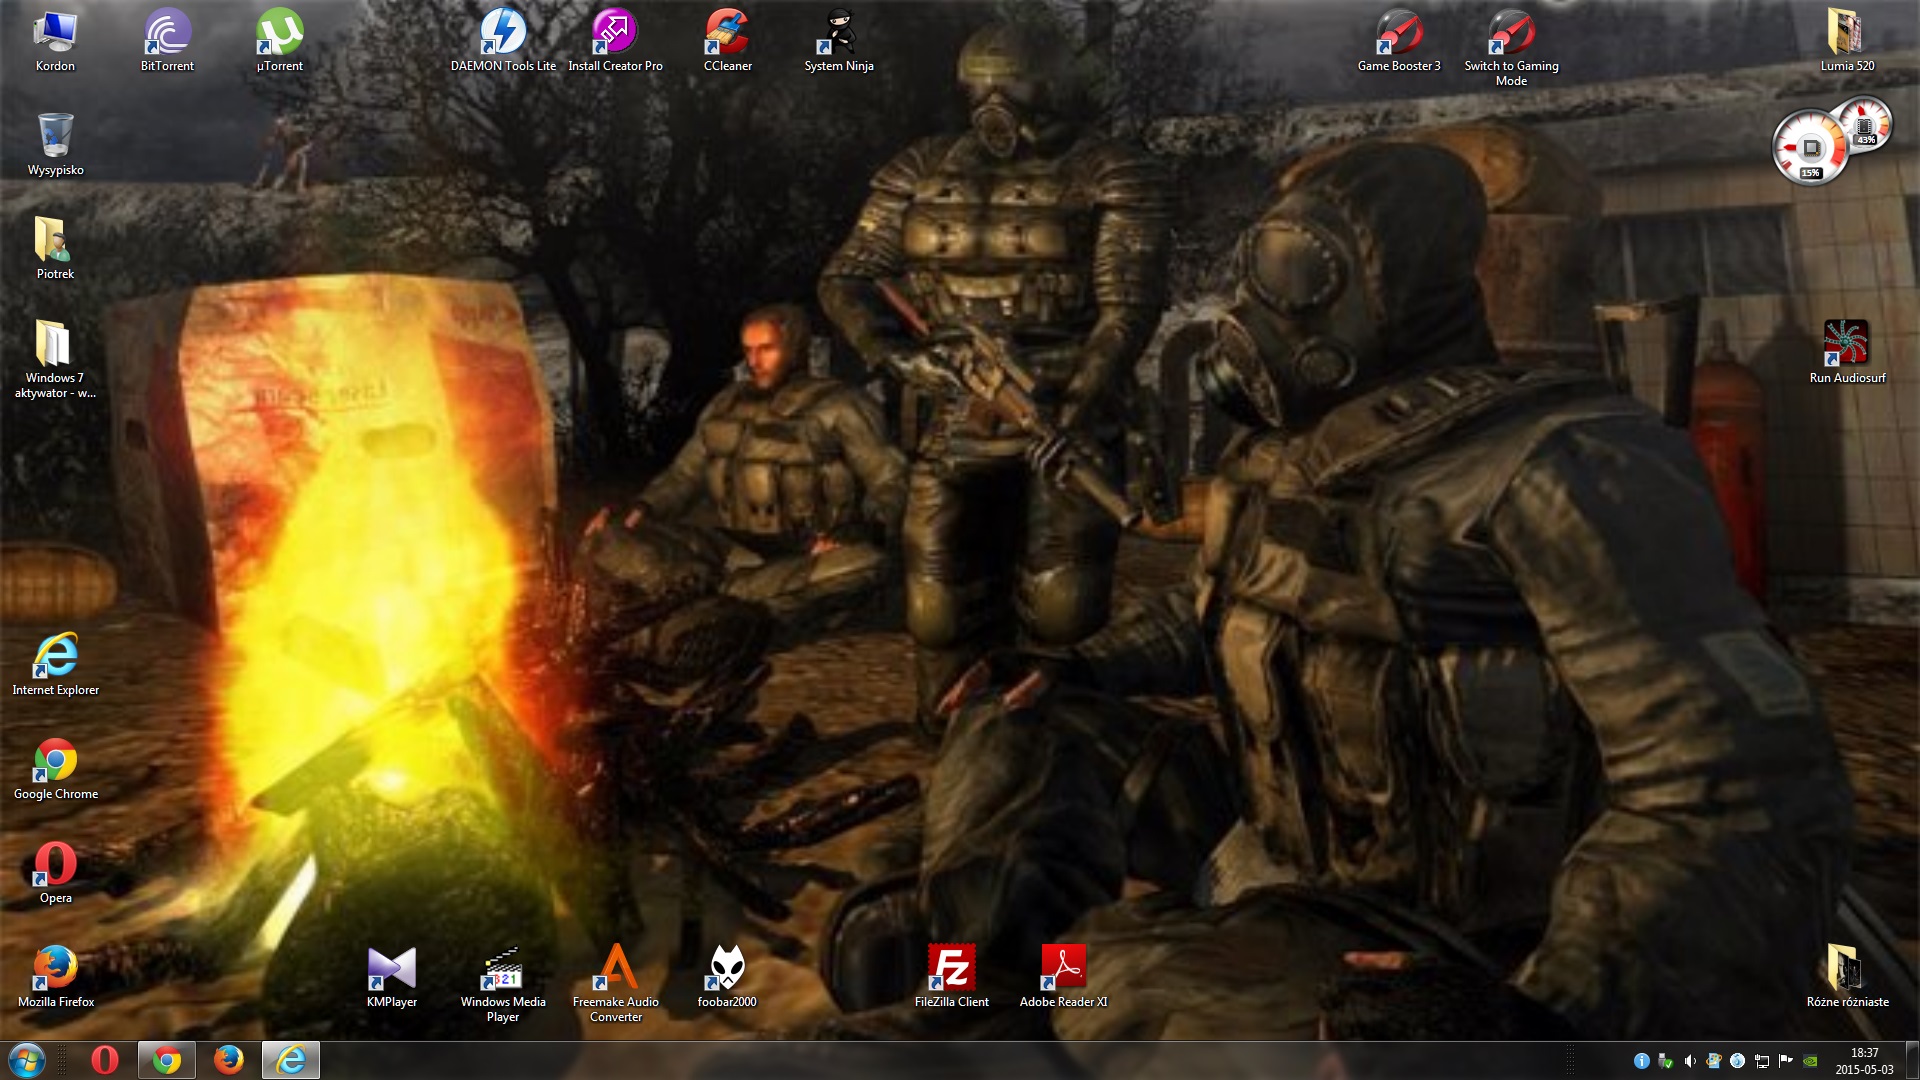Open the Kordon computer icon
Image resolution: width=1920 pixels, height=1080 pixels.
point(55,40)
